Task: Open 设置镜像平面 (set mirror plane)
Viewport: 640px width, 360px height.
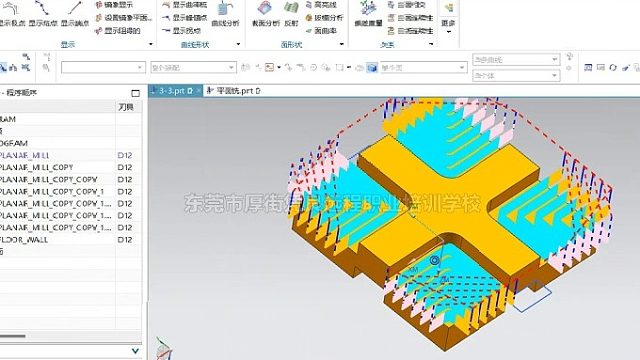Action: click(124, 18)
